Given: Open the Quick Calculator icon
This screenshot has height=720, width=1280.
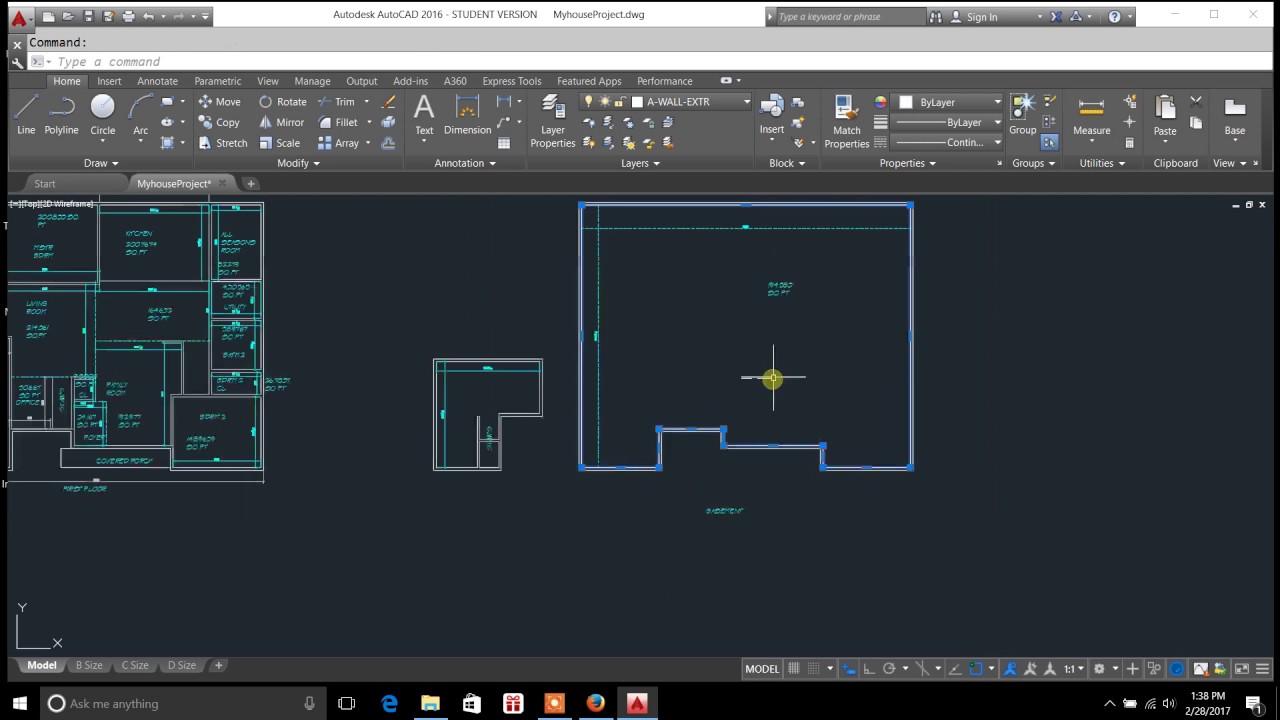Looking at the screenshot, I should [x=1130, y=143].
